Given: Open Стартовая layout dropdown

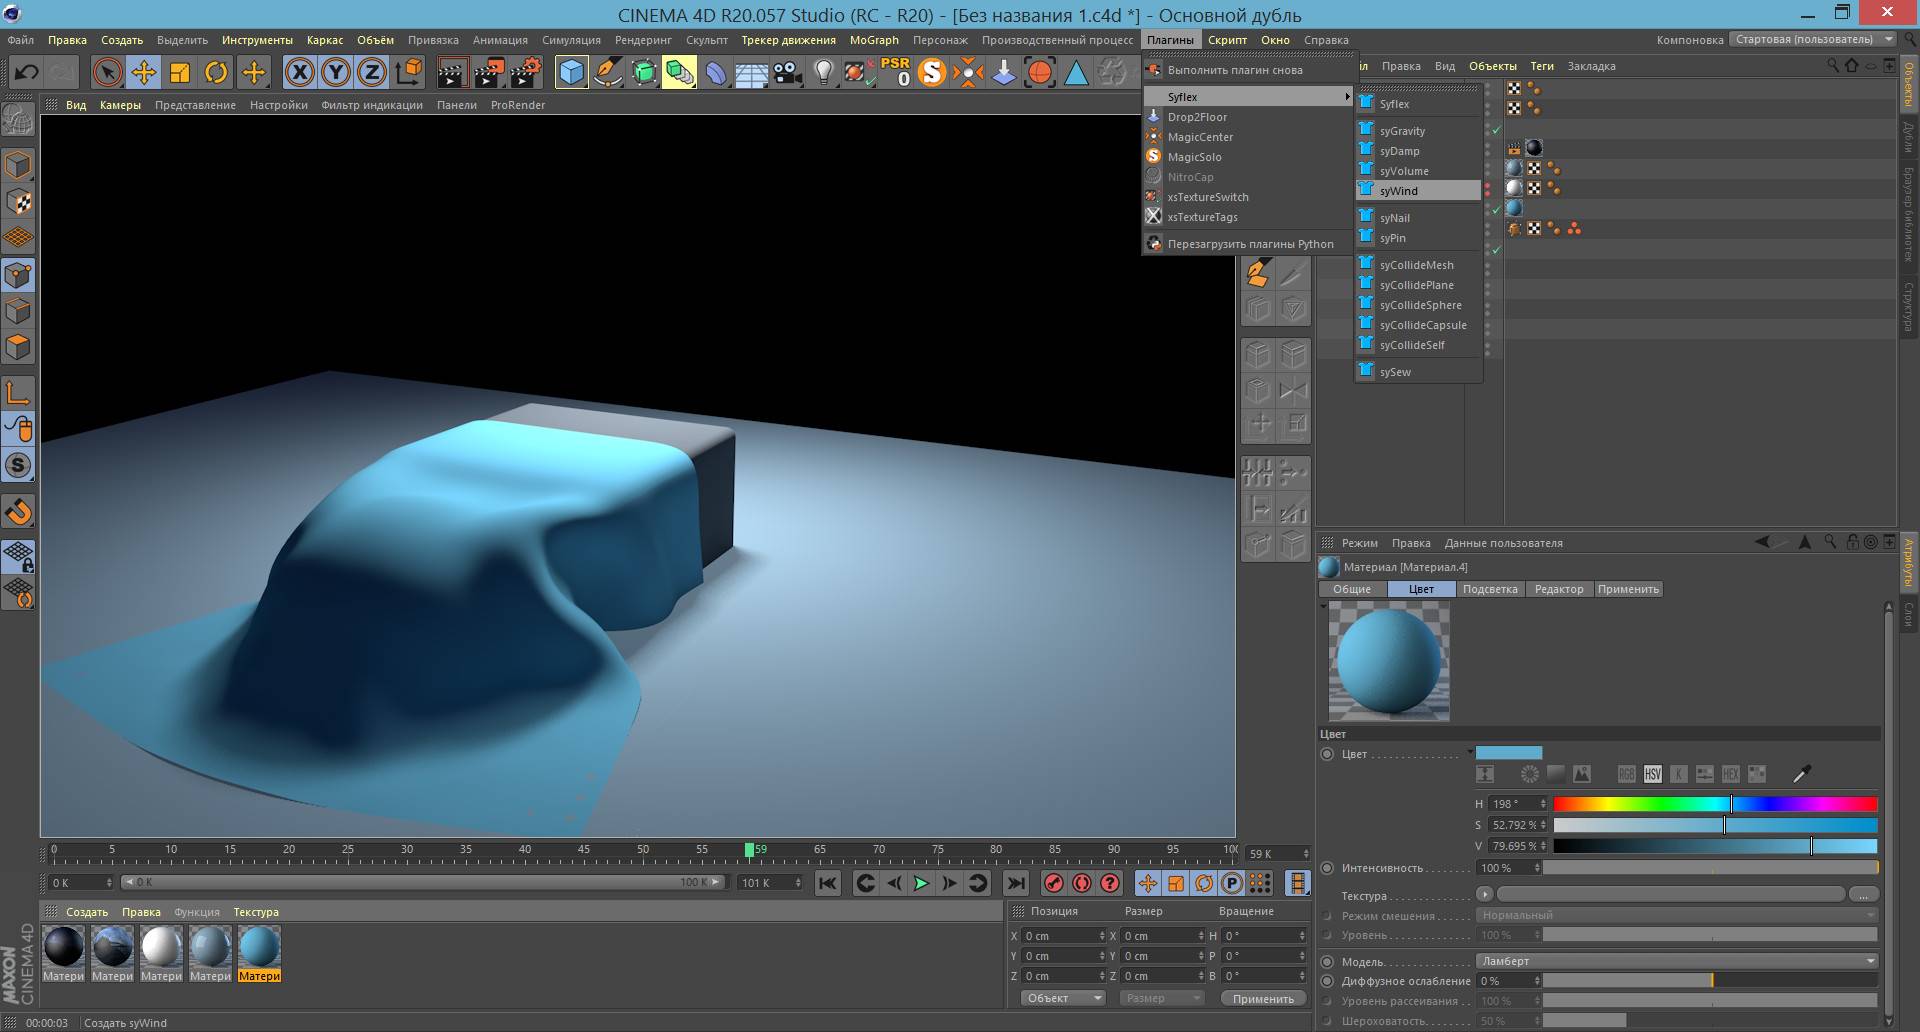Looking at the screenshot, I should (1813, 39).
